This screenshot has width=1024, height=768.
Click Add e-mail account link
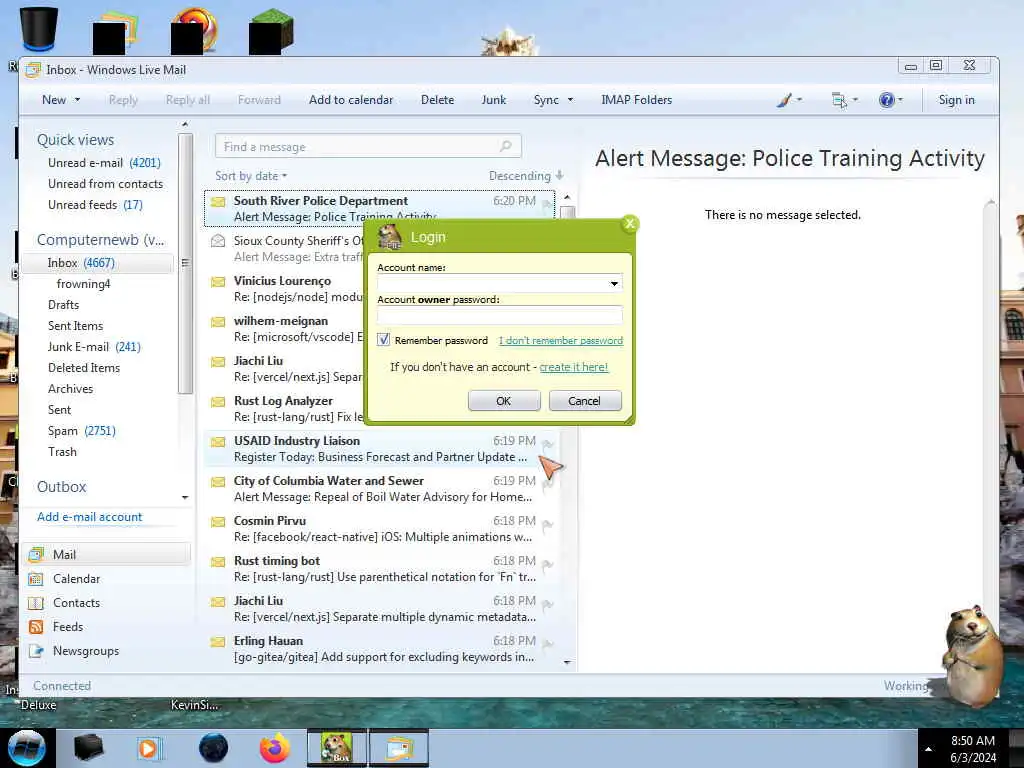[x=89, y=517]
